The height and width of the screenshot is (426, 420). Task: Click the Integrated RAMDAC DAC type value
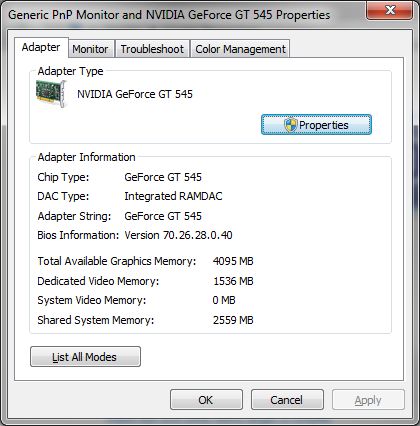coord(173,196)
